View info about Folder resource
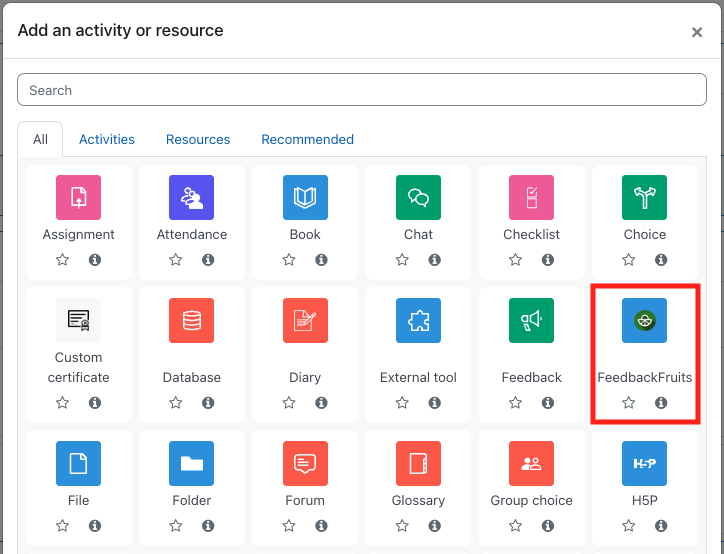The width and height of the screenshot is (724, 554). (208, 526)
